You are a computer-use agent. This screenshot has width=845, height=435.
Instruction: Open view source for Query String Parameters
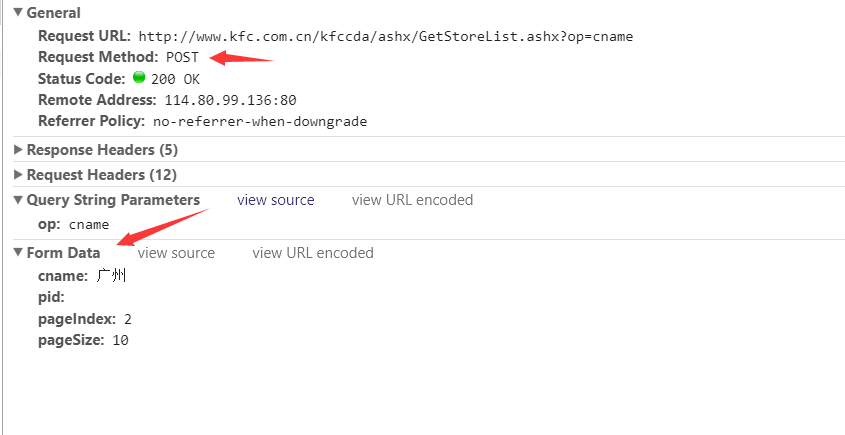pyautogui.click(x=275, y=200)
